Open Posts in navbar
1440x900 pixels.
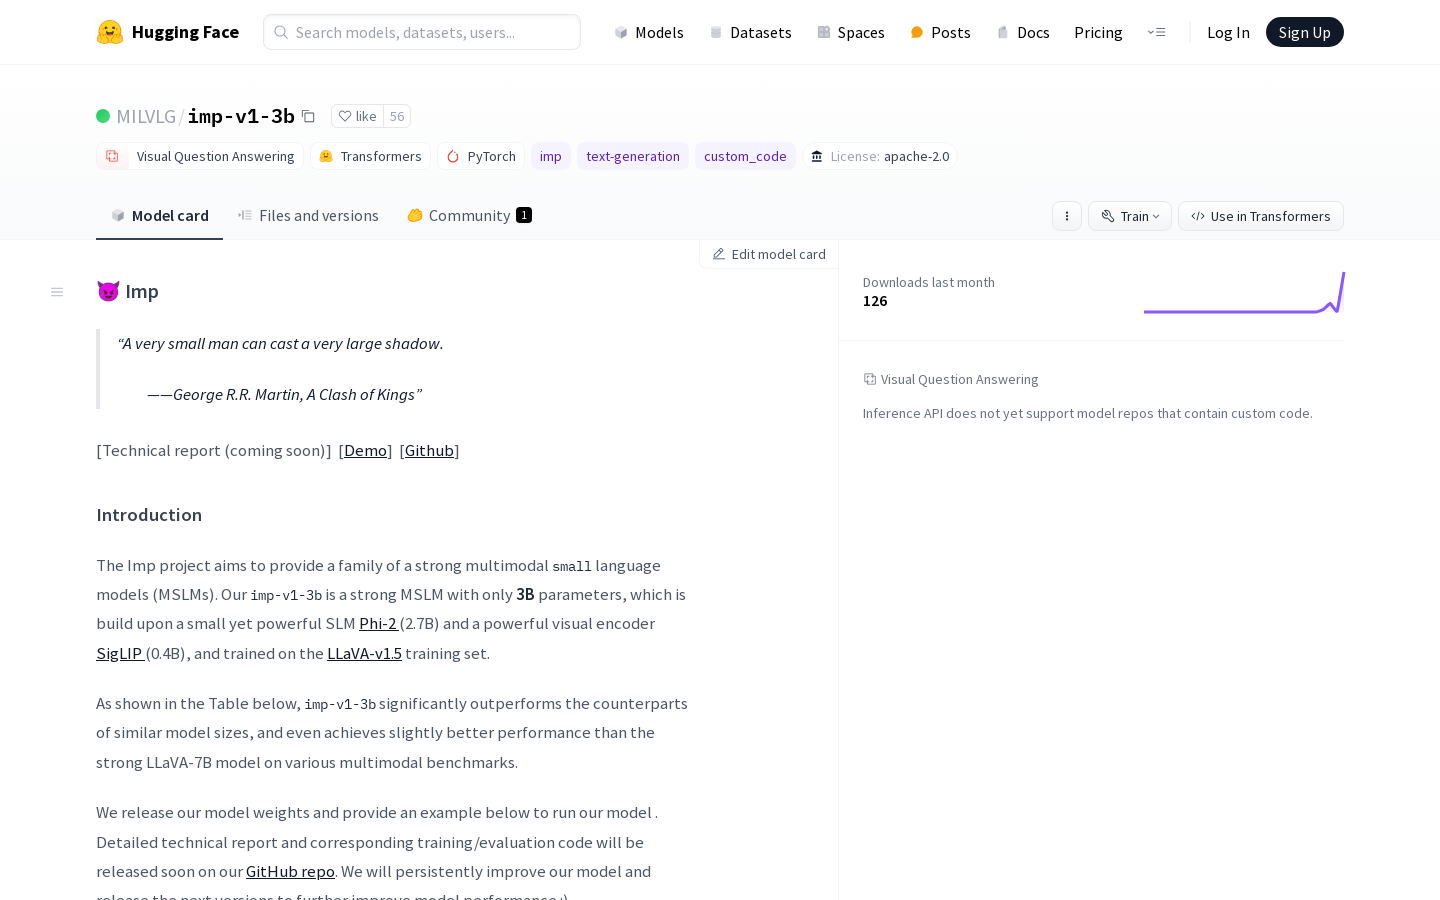[940, 32]
